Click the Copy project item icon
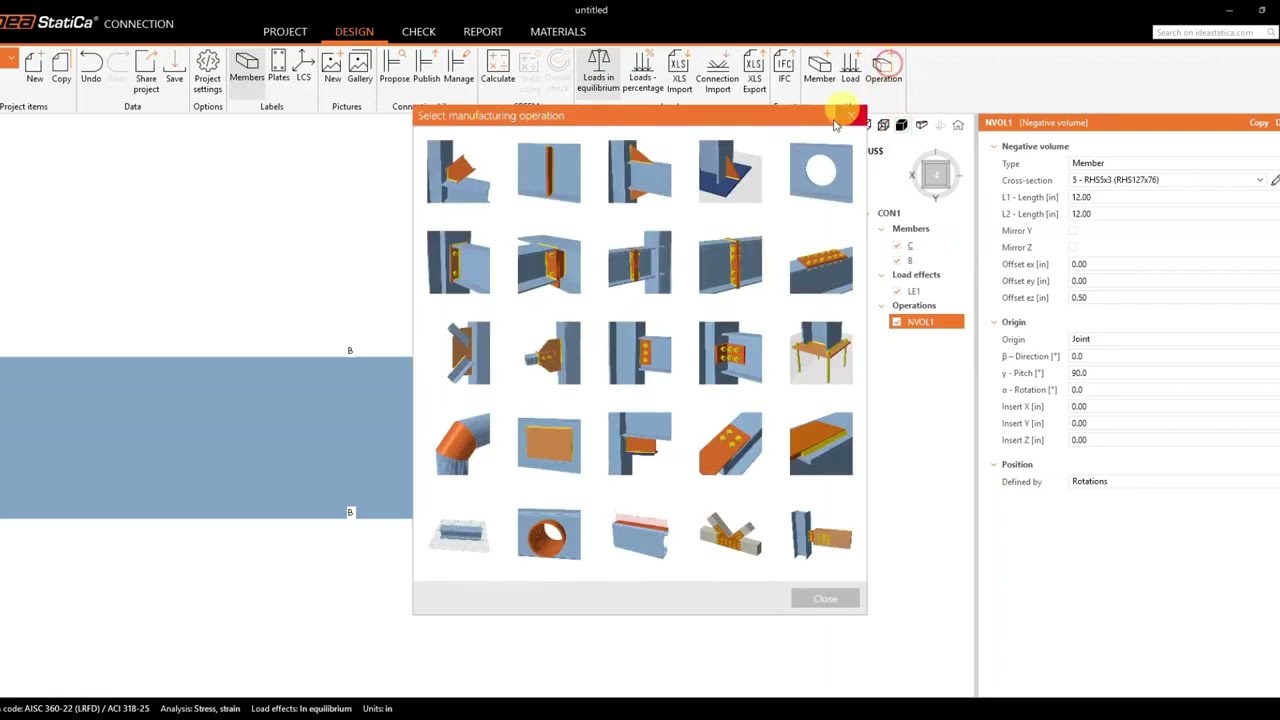This screenshot has height=720, width=1280. click(61, 68)
